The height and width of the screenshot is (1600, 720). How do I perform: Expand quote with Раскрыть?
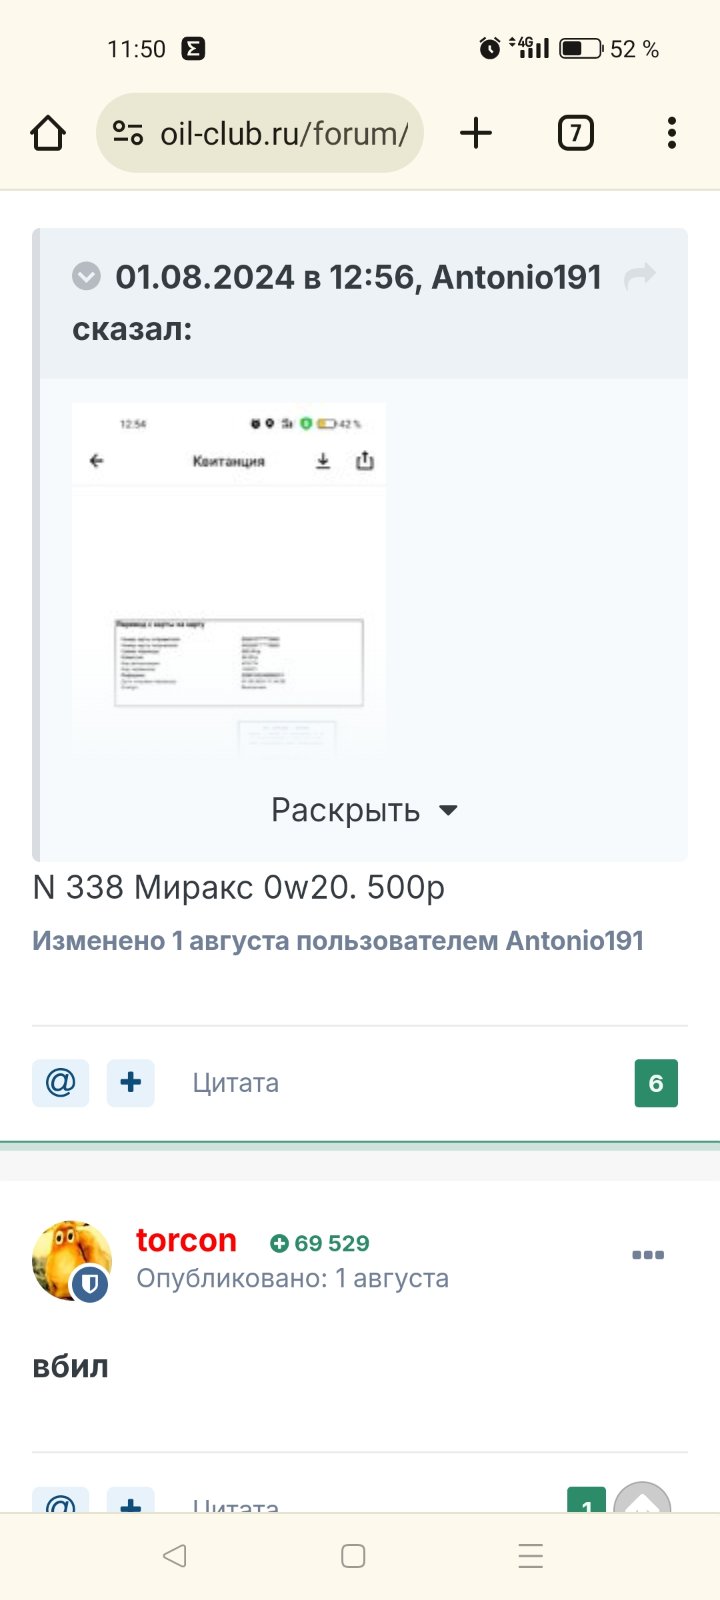pyautogui.click(x=364, y=810)
